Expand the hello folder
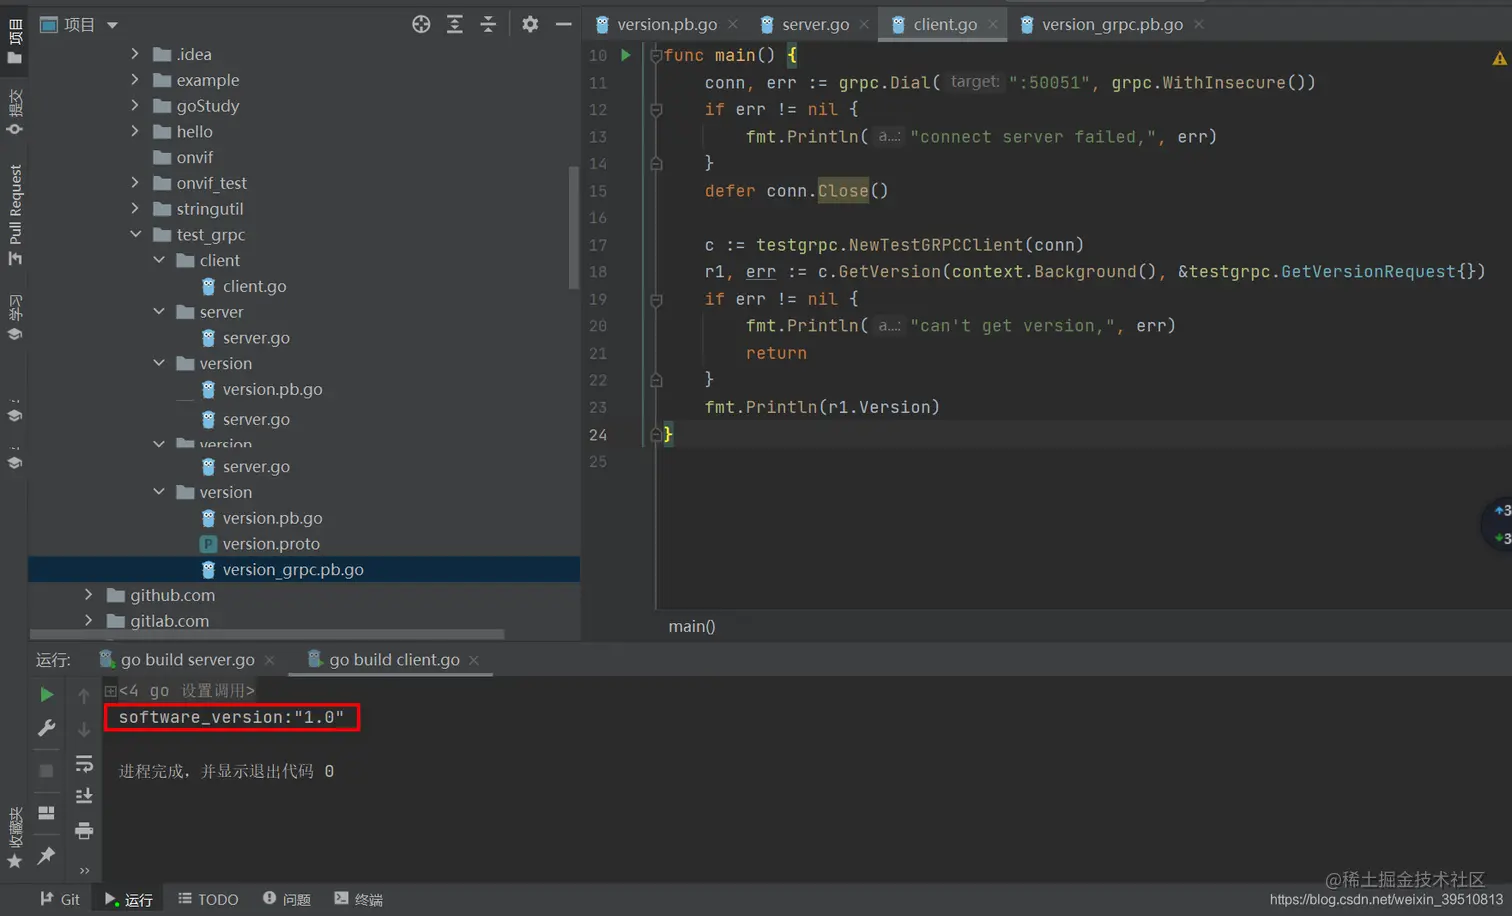1512x916 pixels. 135,131
